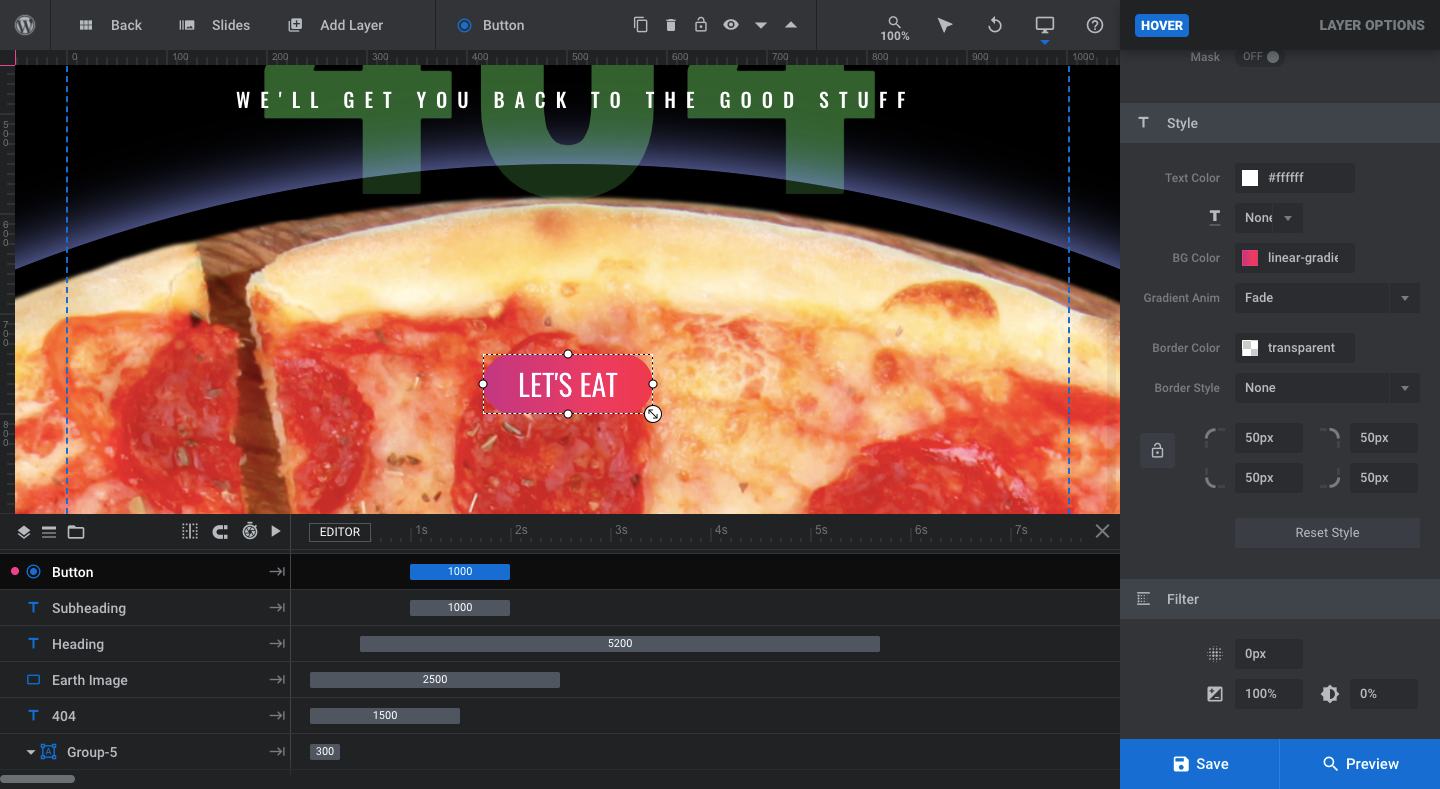Select the Heading layer row
The image size is (1440, 789).
[145, 644]
